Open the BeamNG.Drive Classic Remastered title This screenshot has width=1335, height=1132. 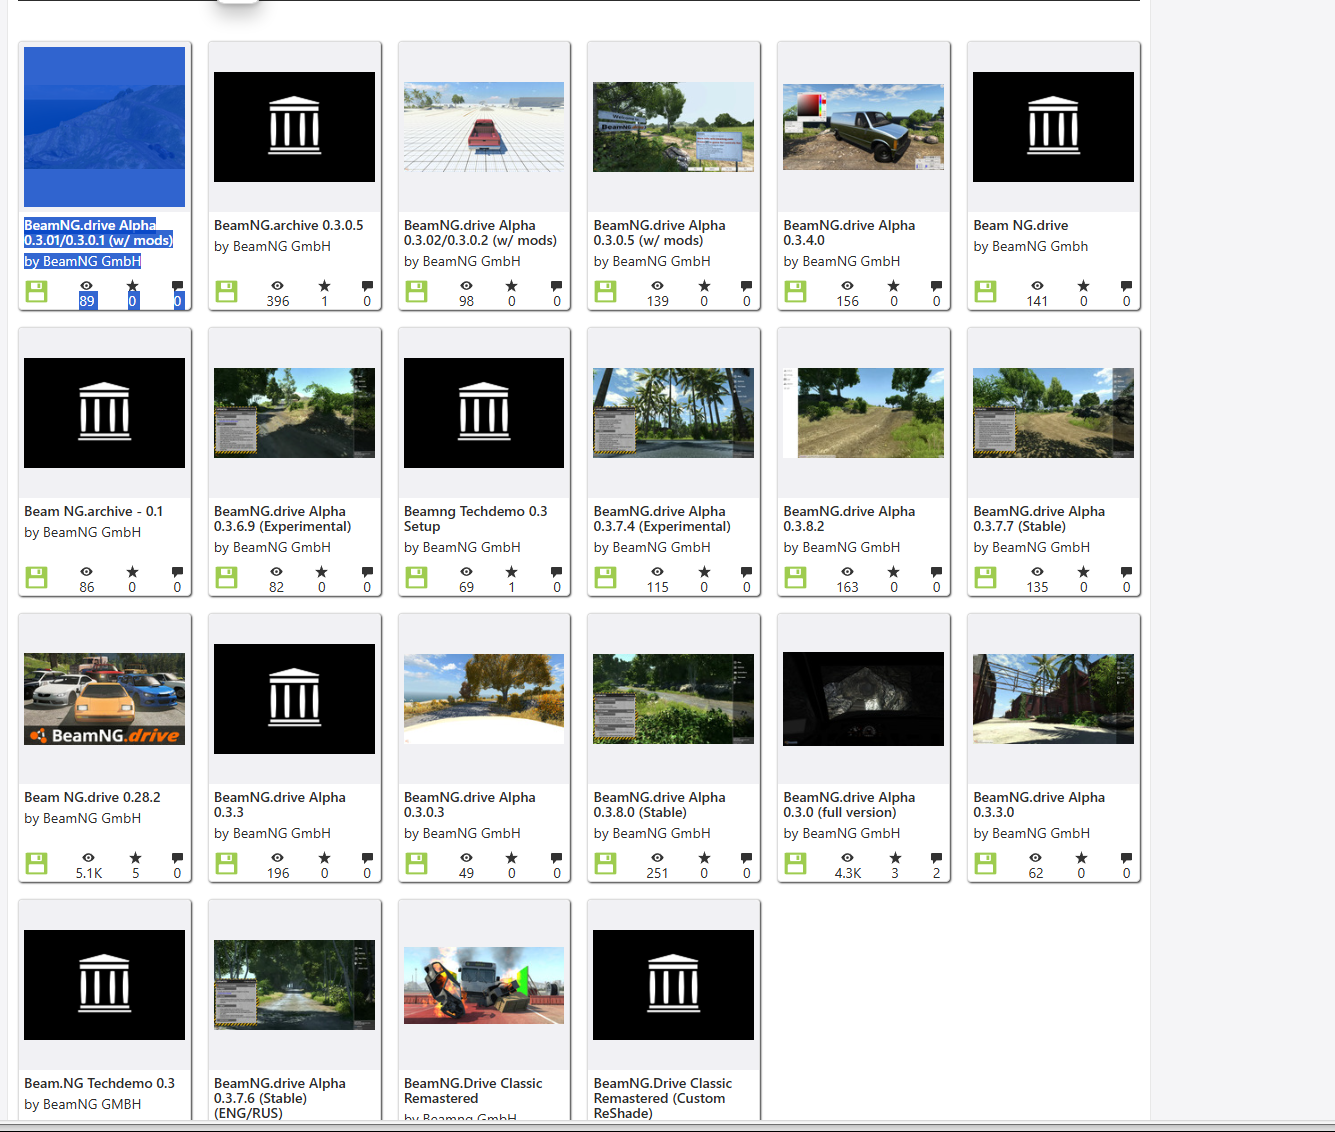pyautogui.click(x=473, y=1091)
